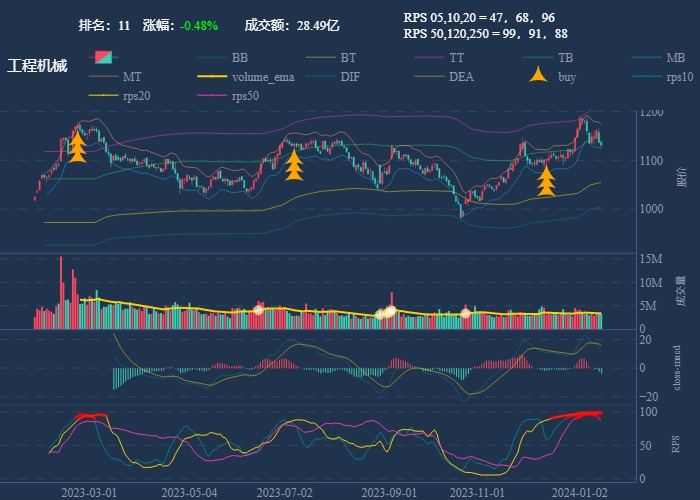Hide the DIF line via legend
The width and height of the screenshot is (700, 500).
(333, 77)
